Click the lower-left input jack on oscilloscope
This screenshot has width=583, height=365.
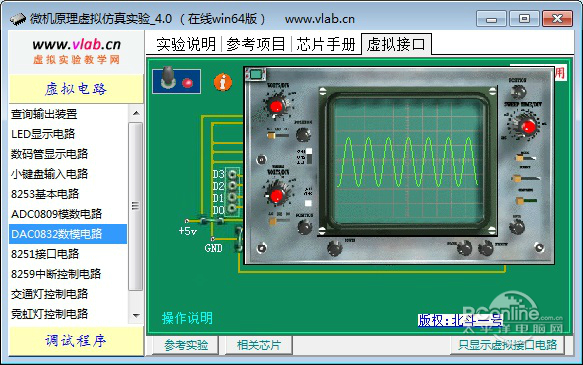(x=262, y=248)
